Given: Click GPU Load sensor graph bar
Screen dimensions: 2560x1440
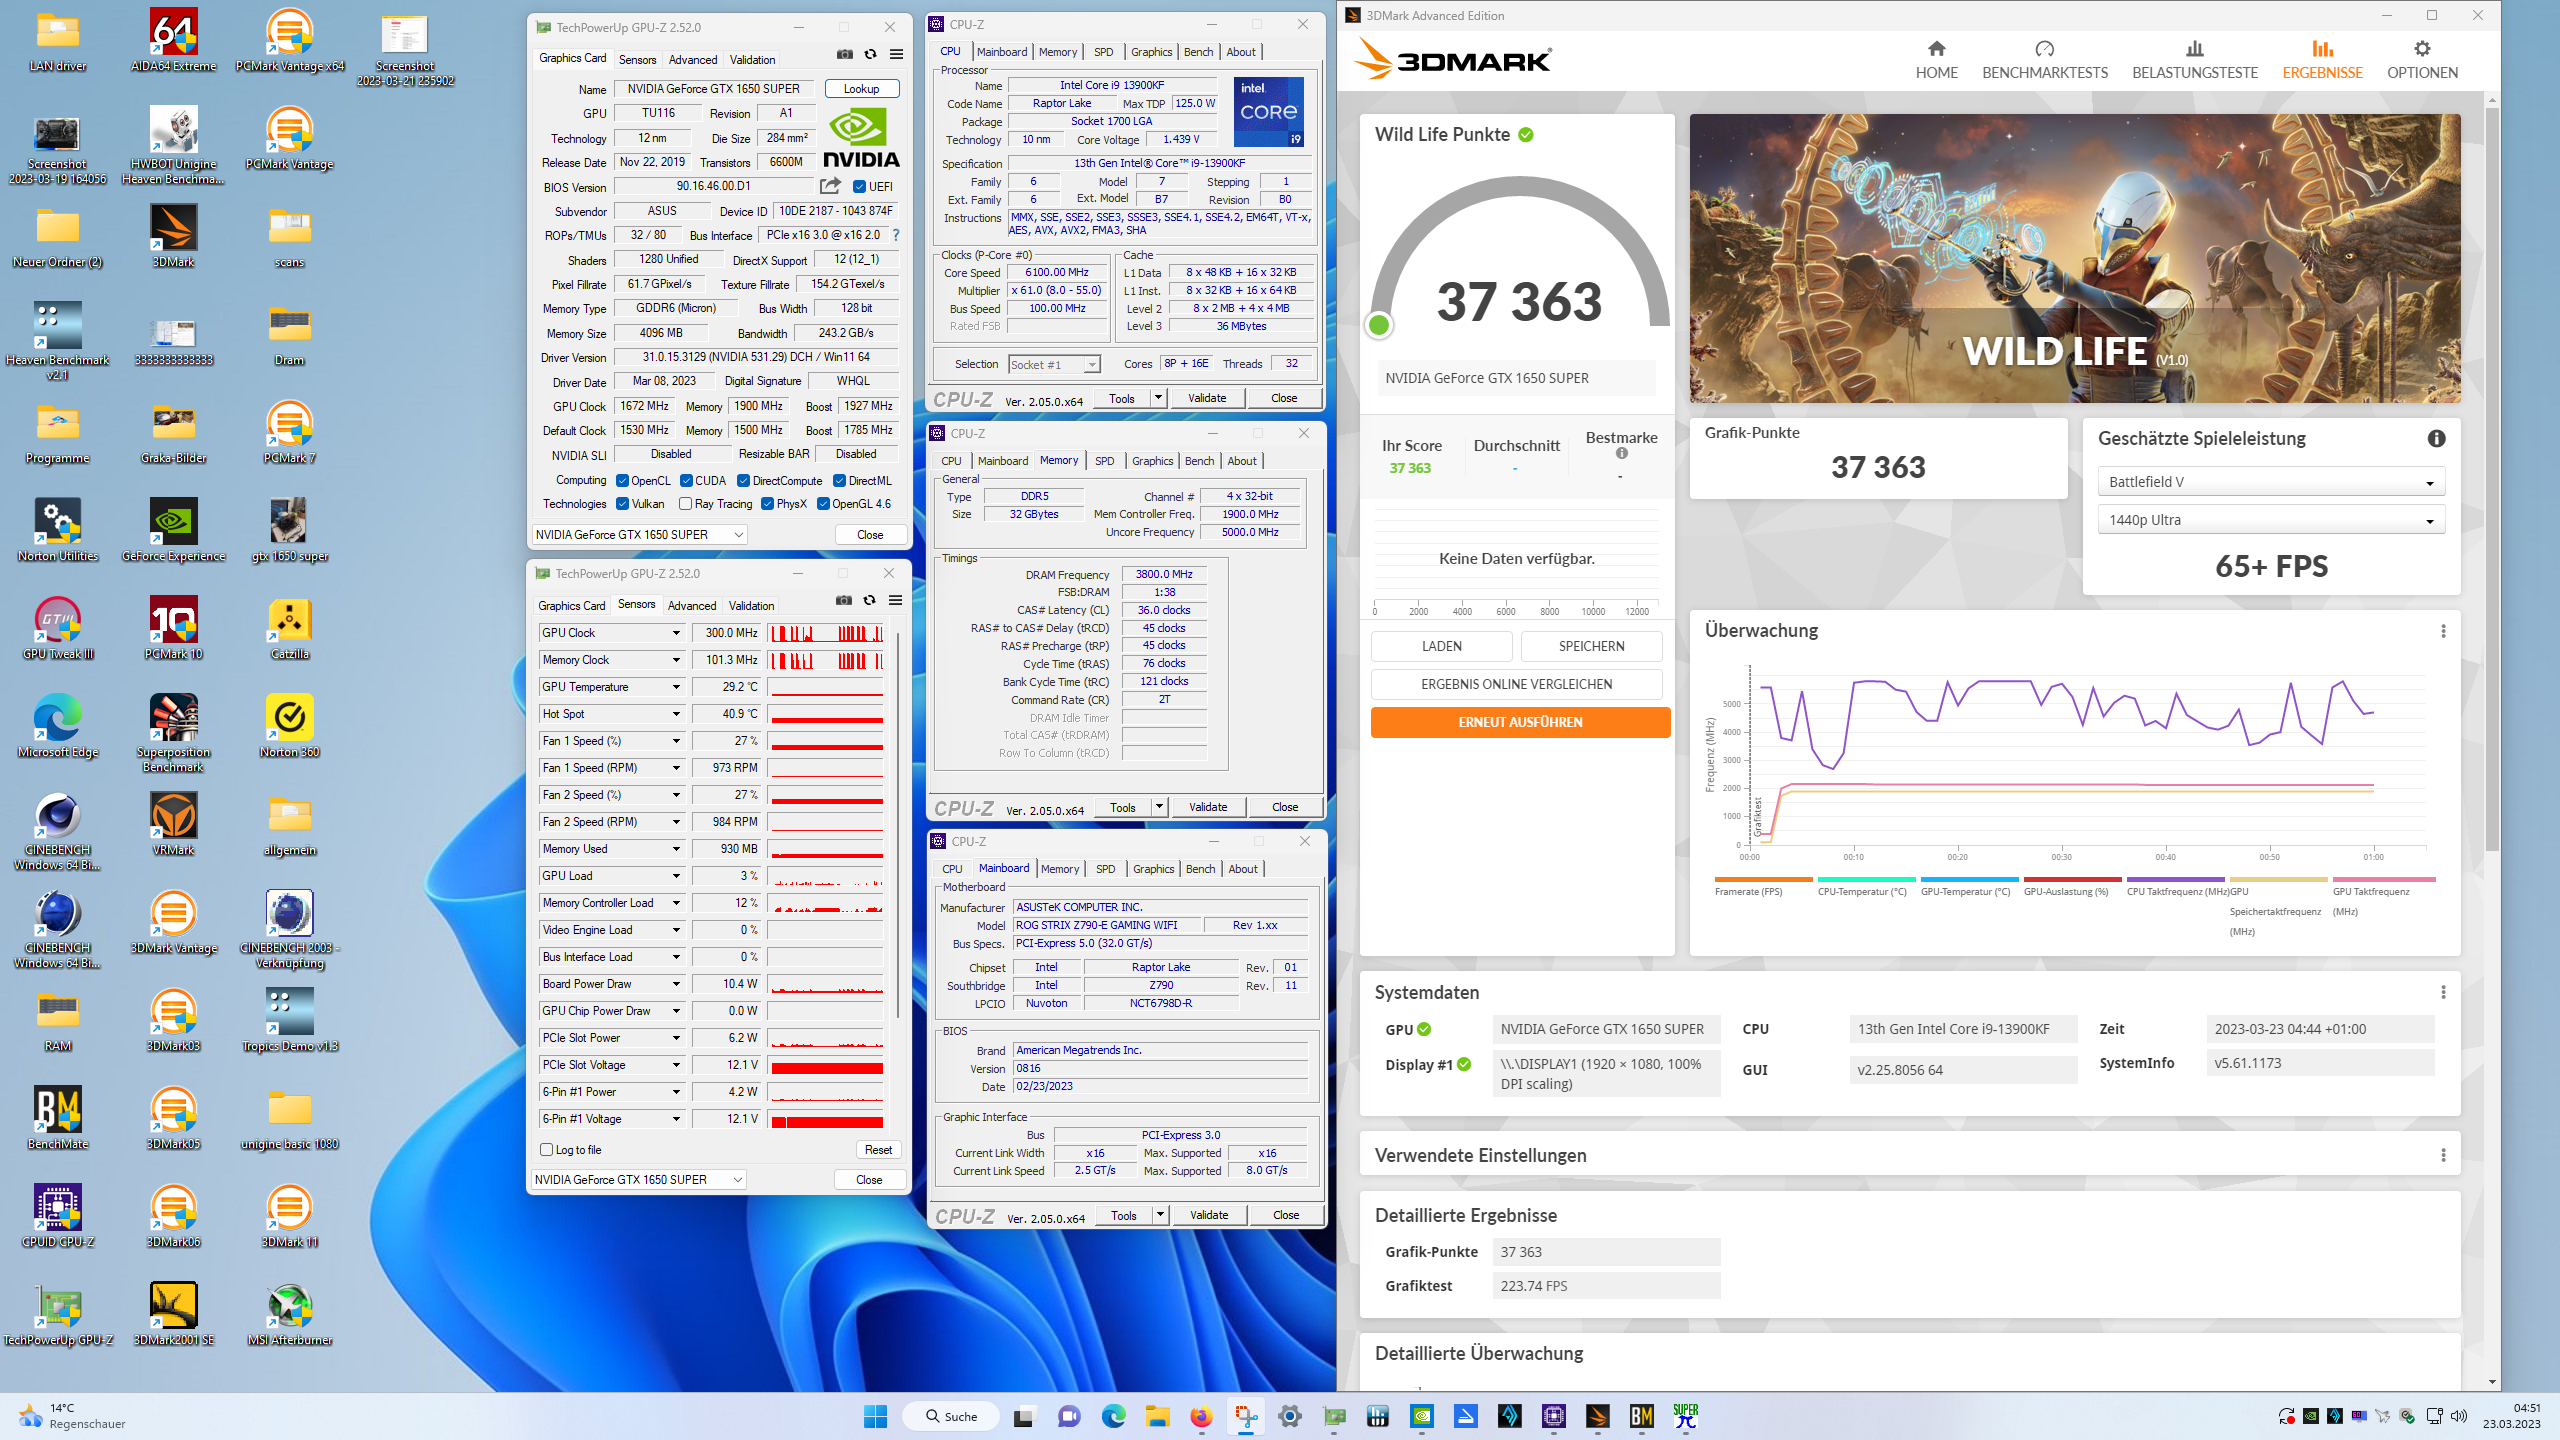Looking at the screenshot, I should 826,876.
